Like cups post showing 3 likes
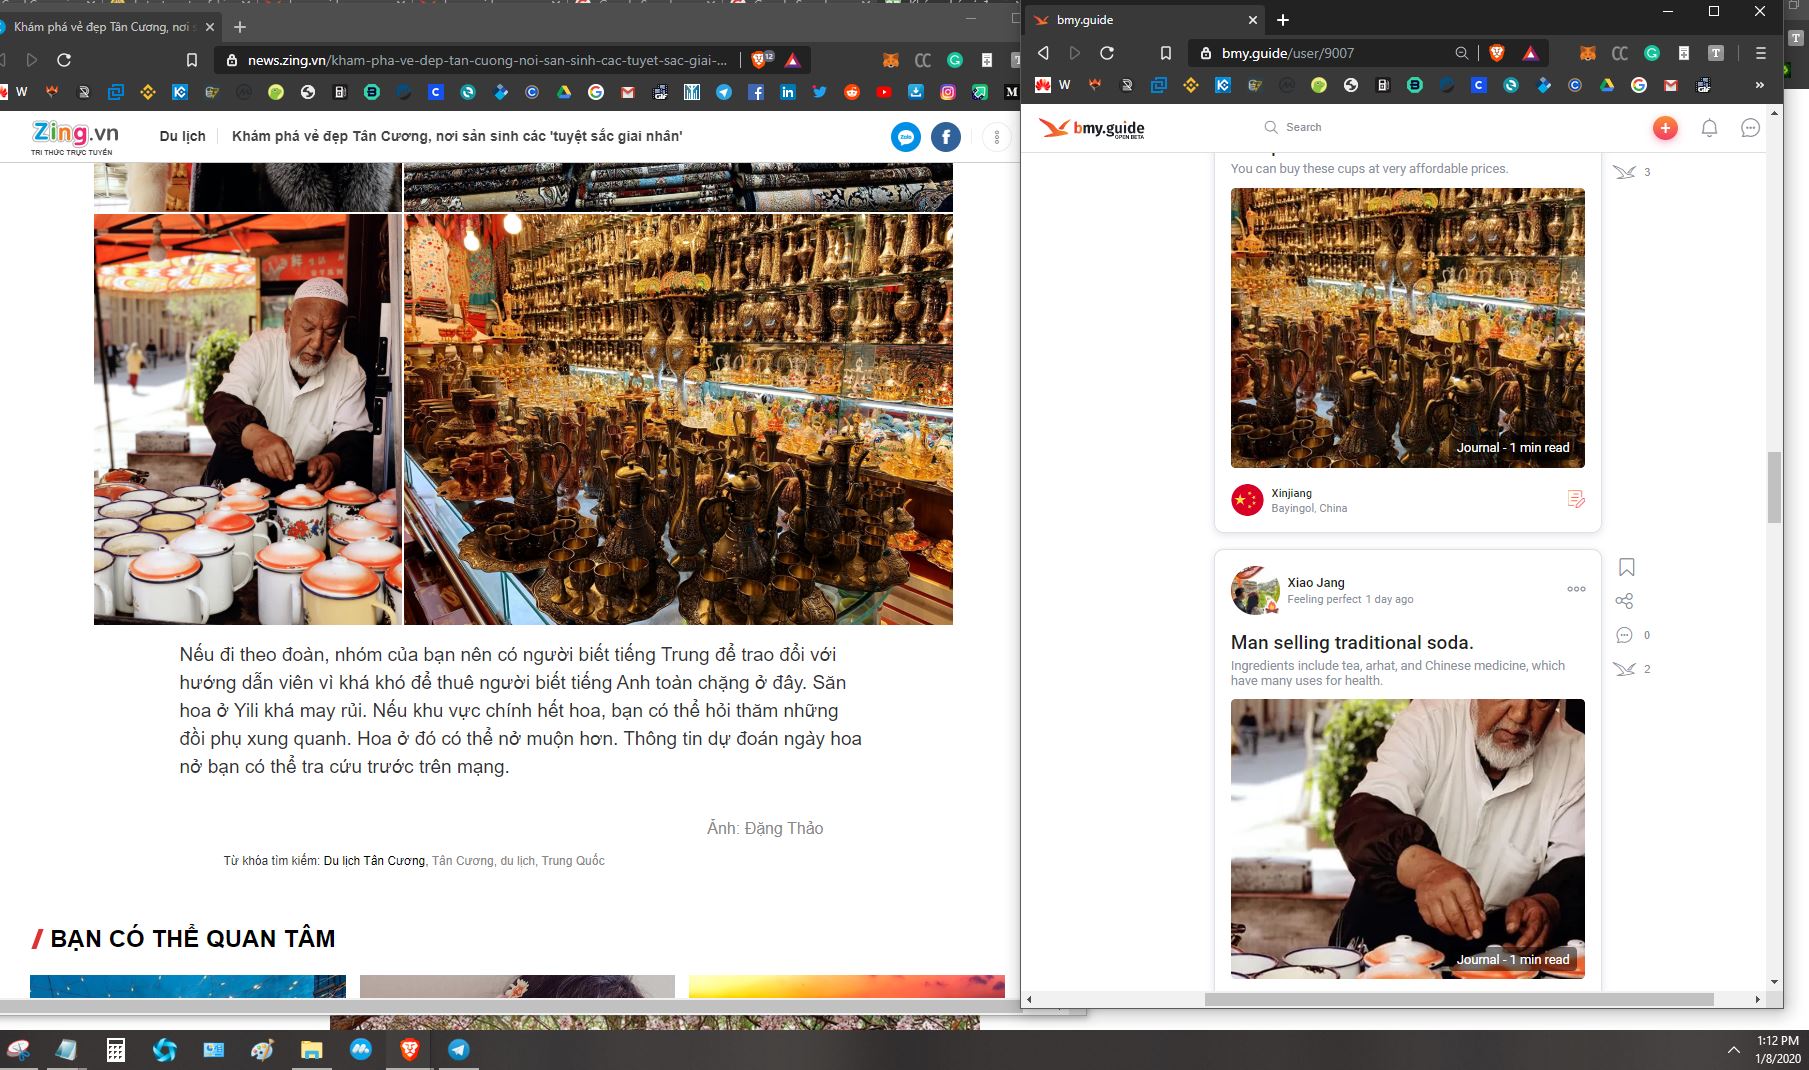Image resolution: width=1809 pixels, height=1070 pixels. (1624, 172)
